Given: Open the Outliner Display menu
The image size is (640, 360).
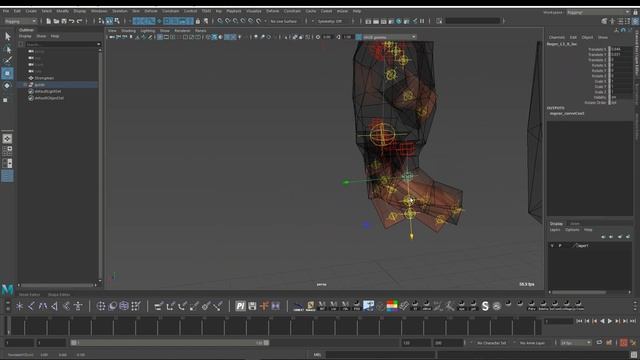Looking at the screenshot, I should pos(25,36).
